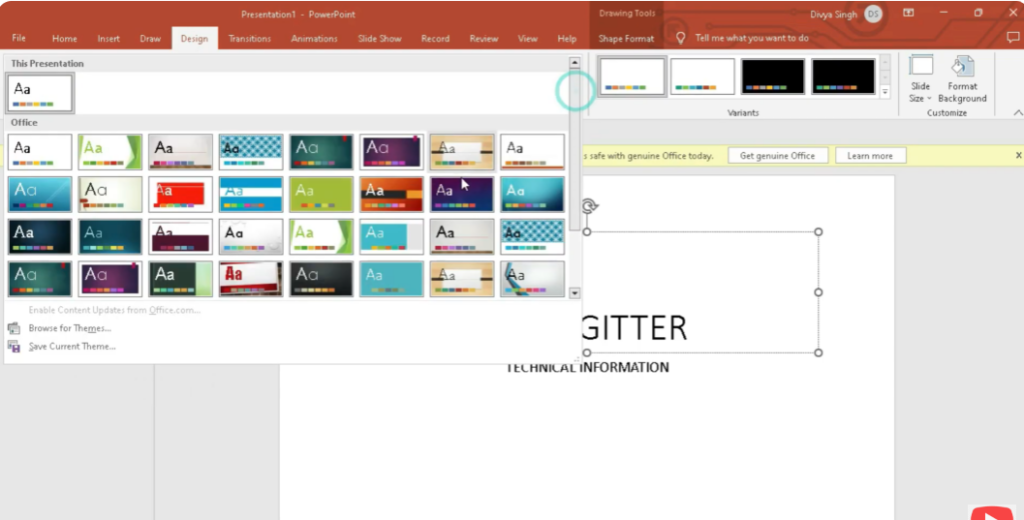The width and height of the screenshot is (1024, 520).
Task: Click the Tell me what you want to do box
Action: (x=752, y=38)
